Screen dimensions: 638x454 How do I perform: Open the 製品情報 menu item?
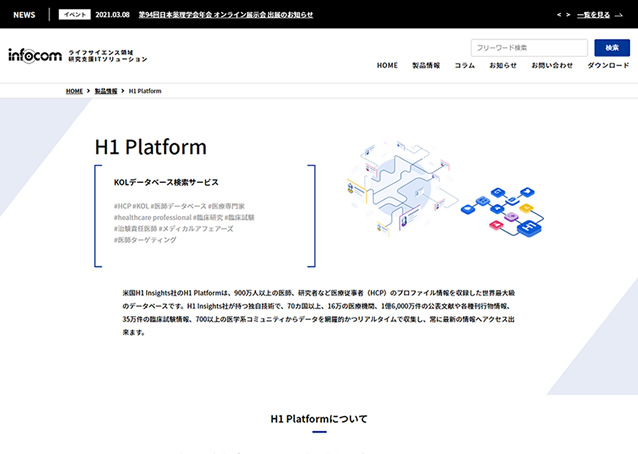[x=426, y=65]
